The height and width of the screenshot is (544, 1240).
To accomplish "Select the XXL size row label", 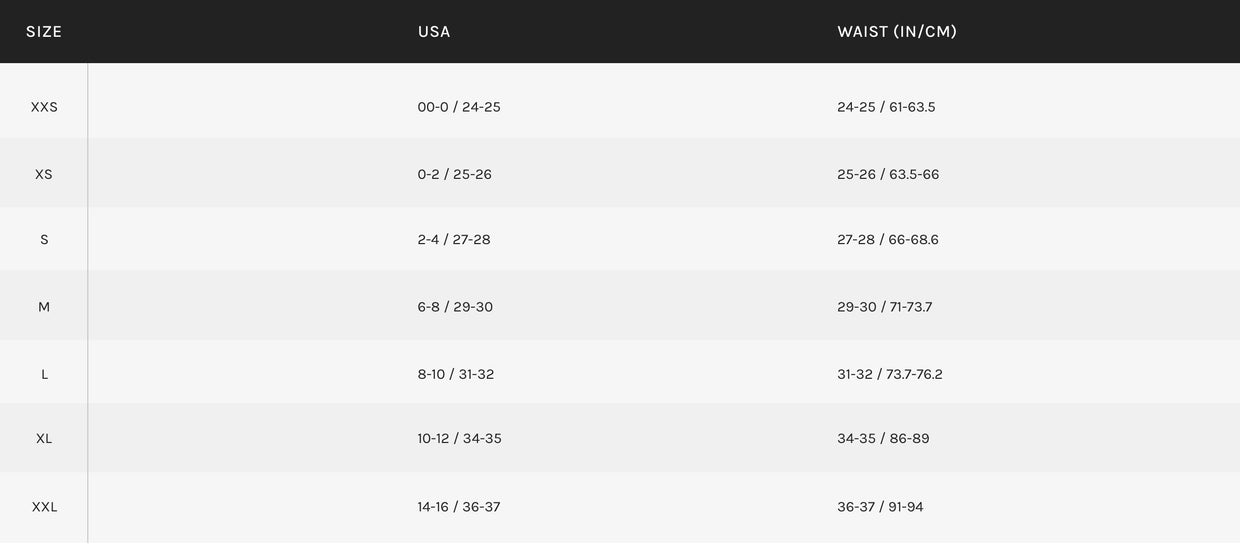I will pos(44,507).
